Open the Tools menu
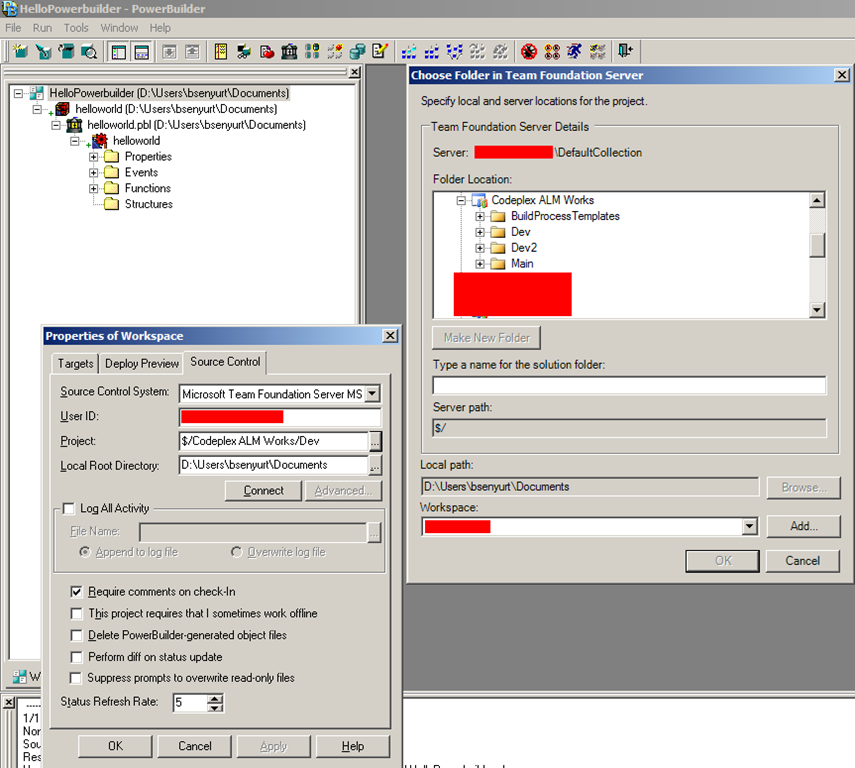 click(x=76, y=28)
